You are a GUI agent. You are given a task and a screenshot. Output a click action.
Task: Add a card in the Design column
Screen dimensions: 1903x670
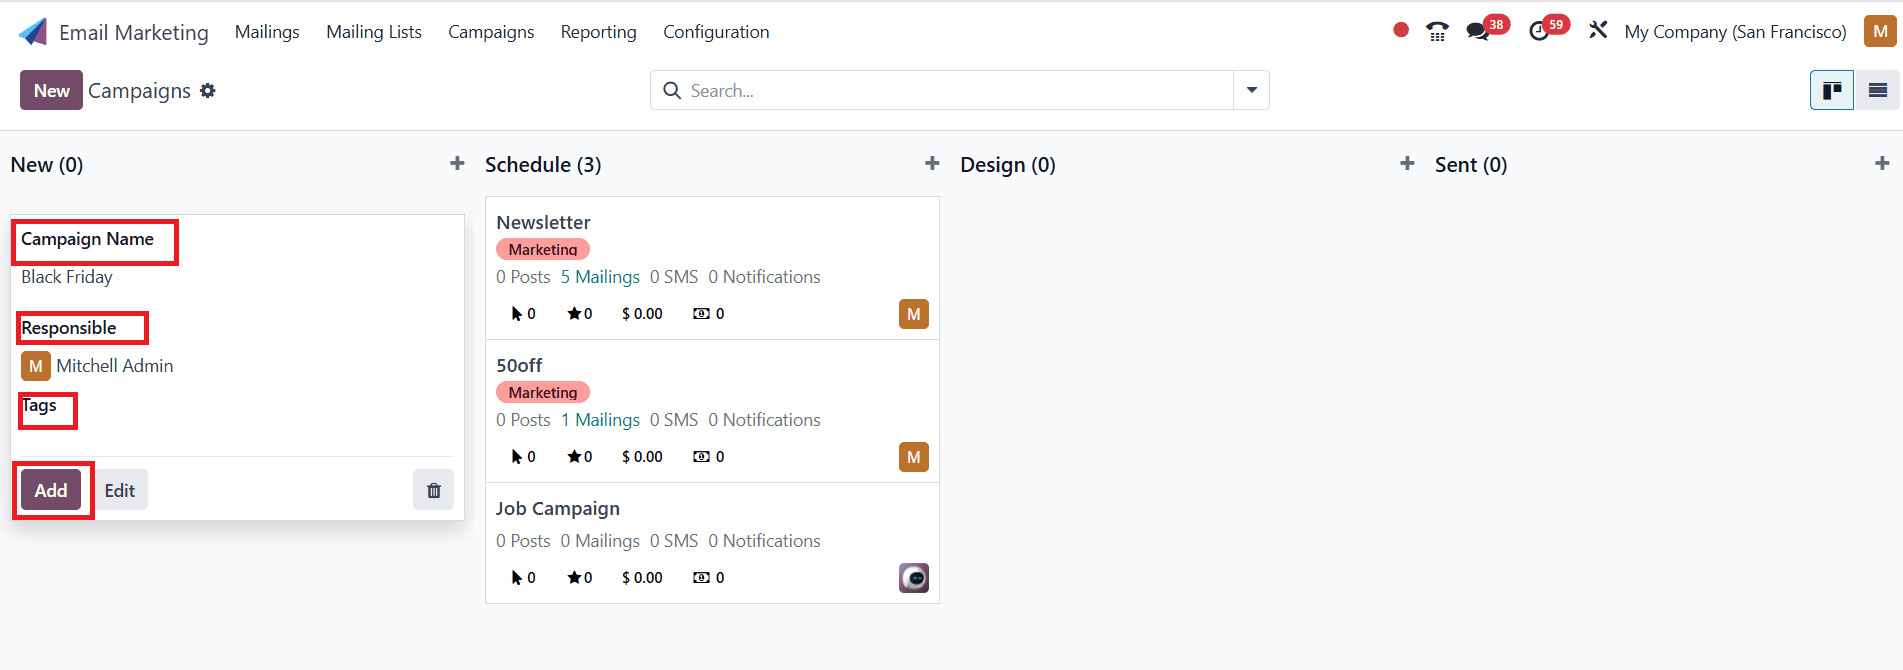(1407, 163)
